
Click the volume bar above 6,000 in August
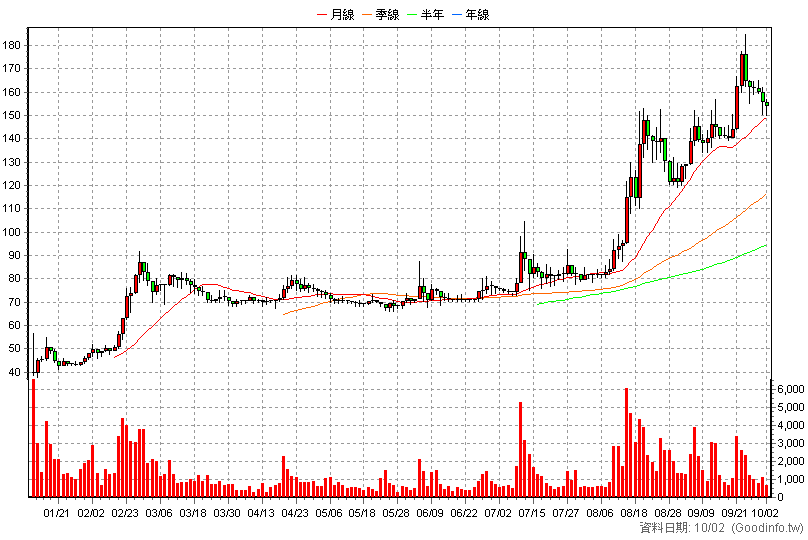[626, 443]
